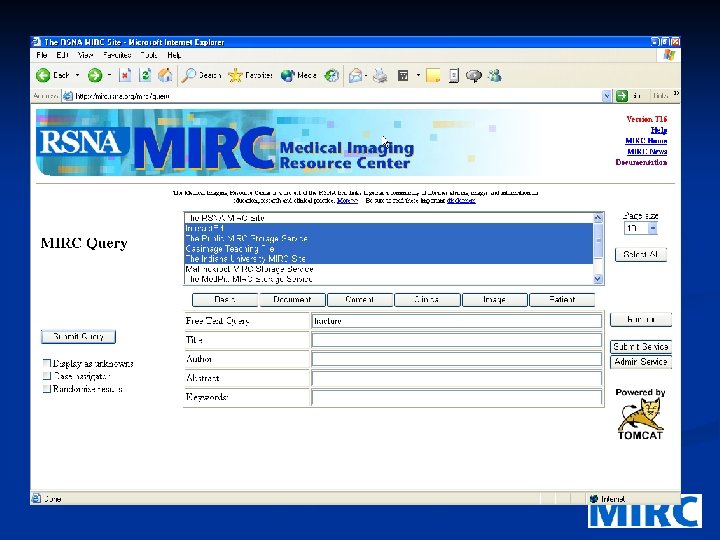Enable the Case navigator checkbox

pos(46,376)
